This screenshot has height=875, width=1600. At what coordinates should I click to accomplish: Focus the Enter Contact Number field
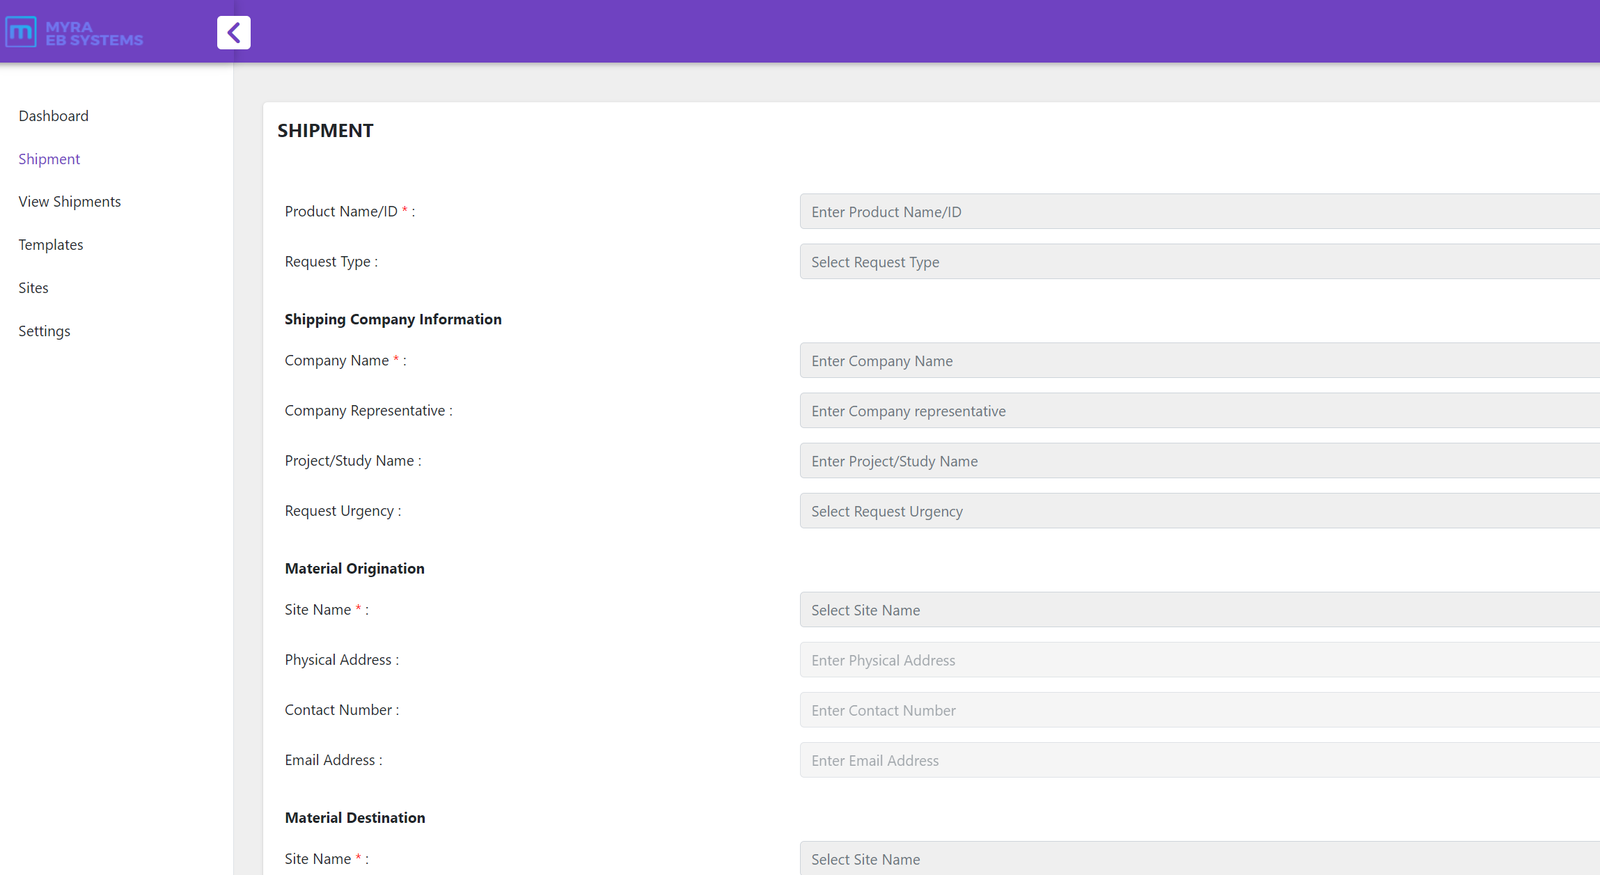point(1200,710)
